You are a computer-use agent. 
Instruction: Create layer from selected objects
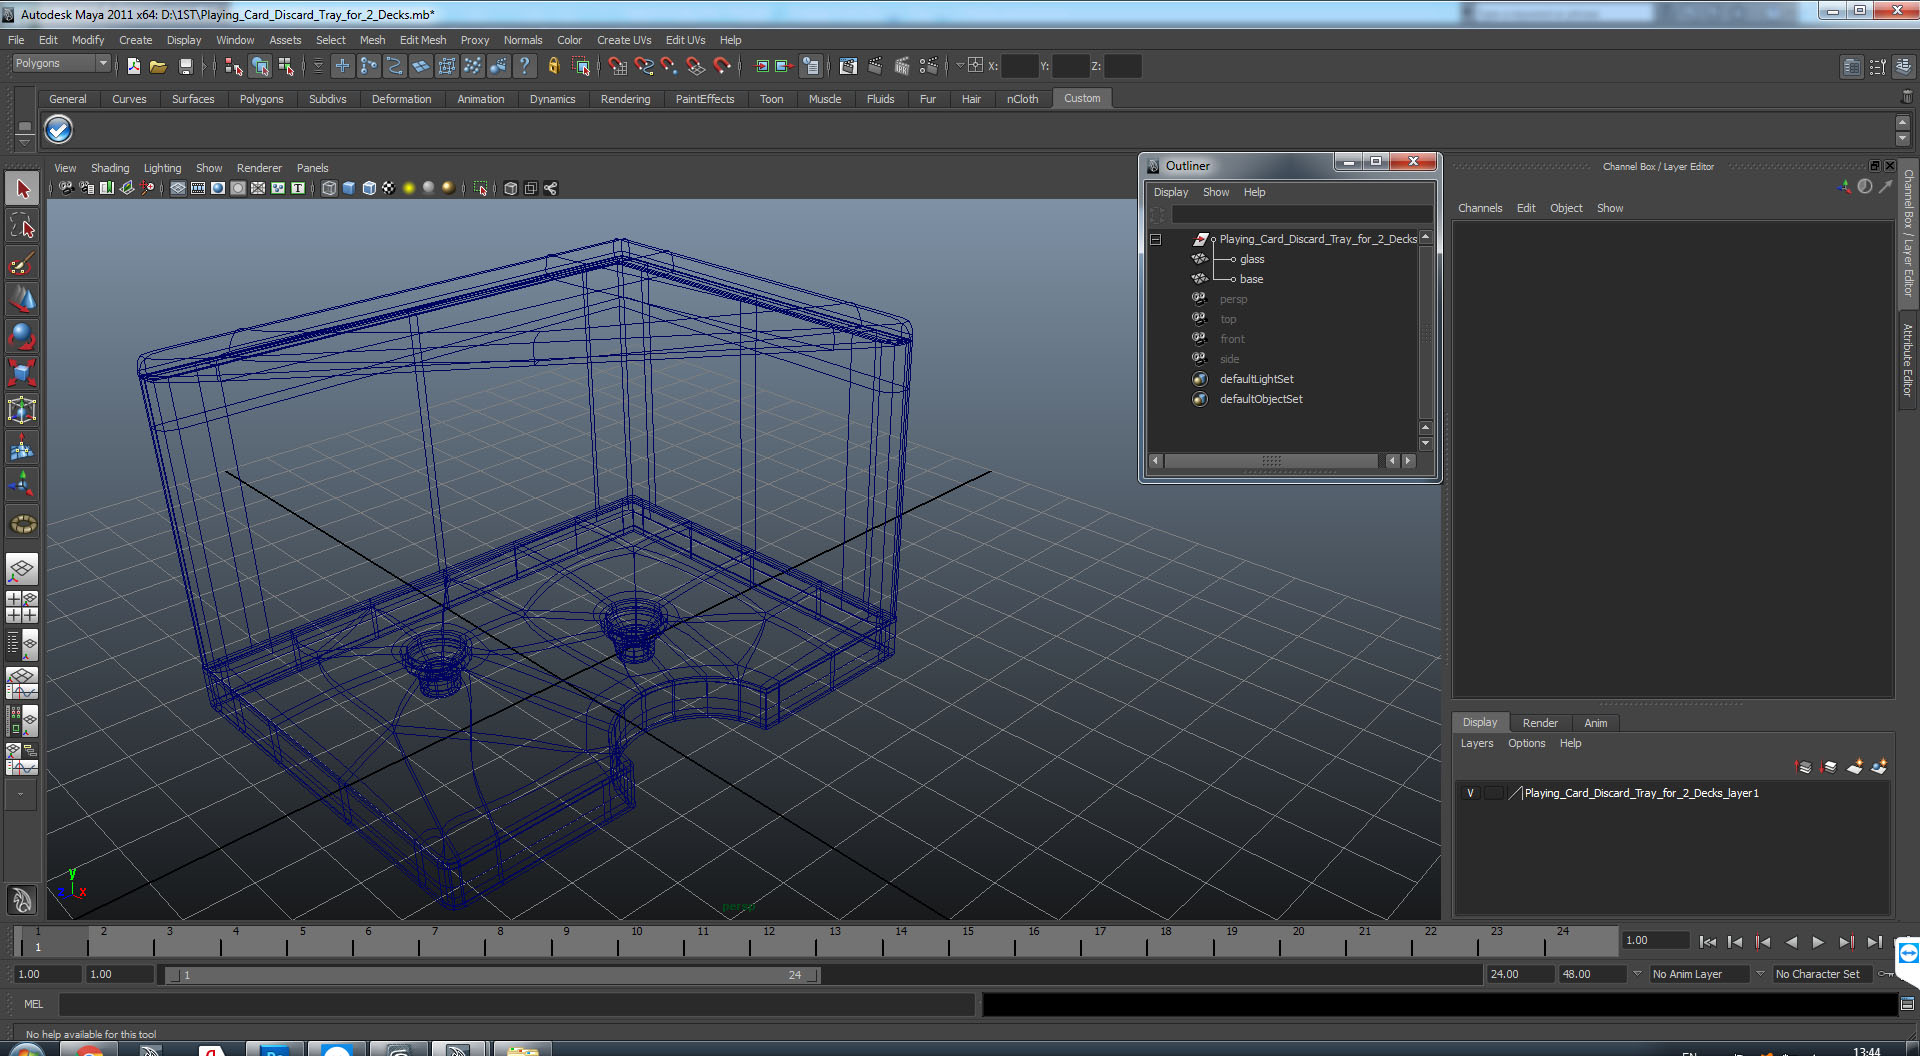coord(1879,767)
